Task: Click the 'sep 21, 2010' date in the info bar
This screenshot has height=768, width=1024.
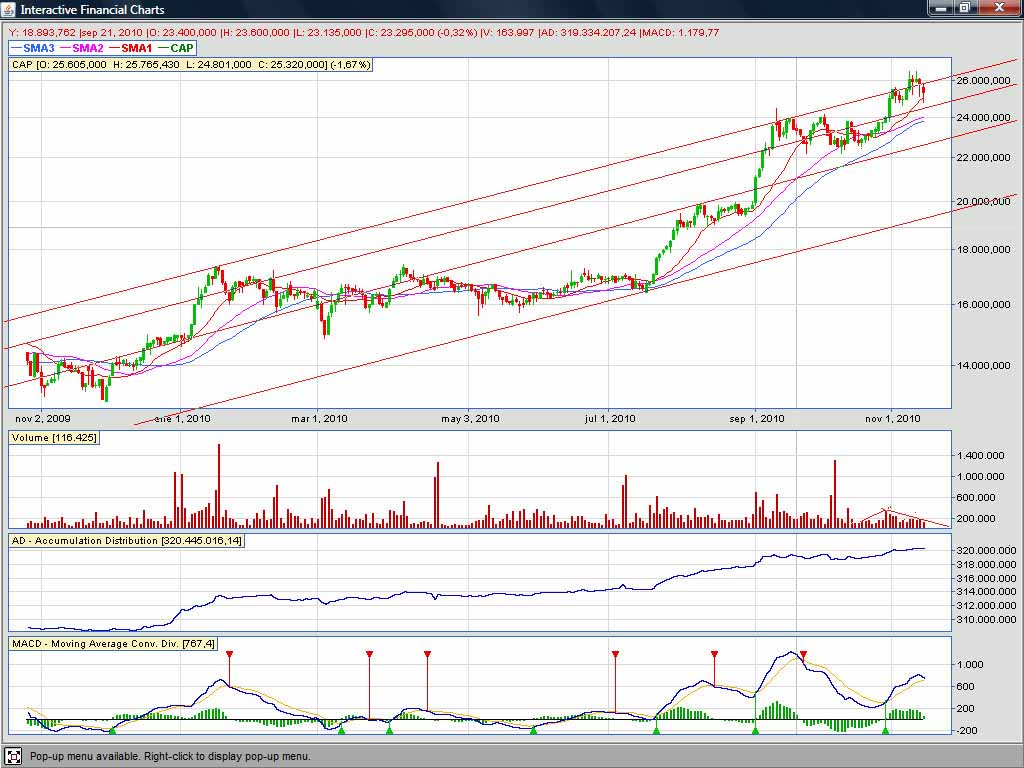Action: pyautogui.click(x=112, y=32)
